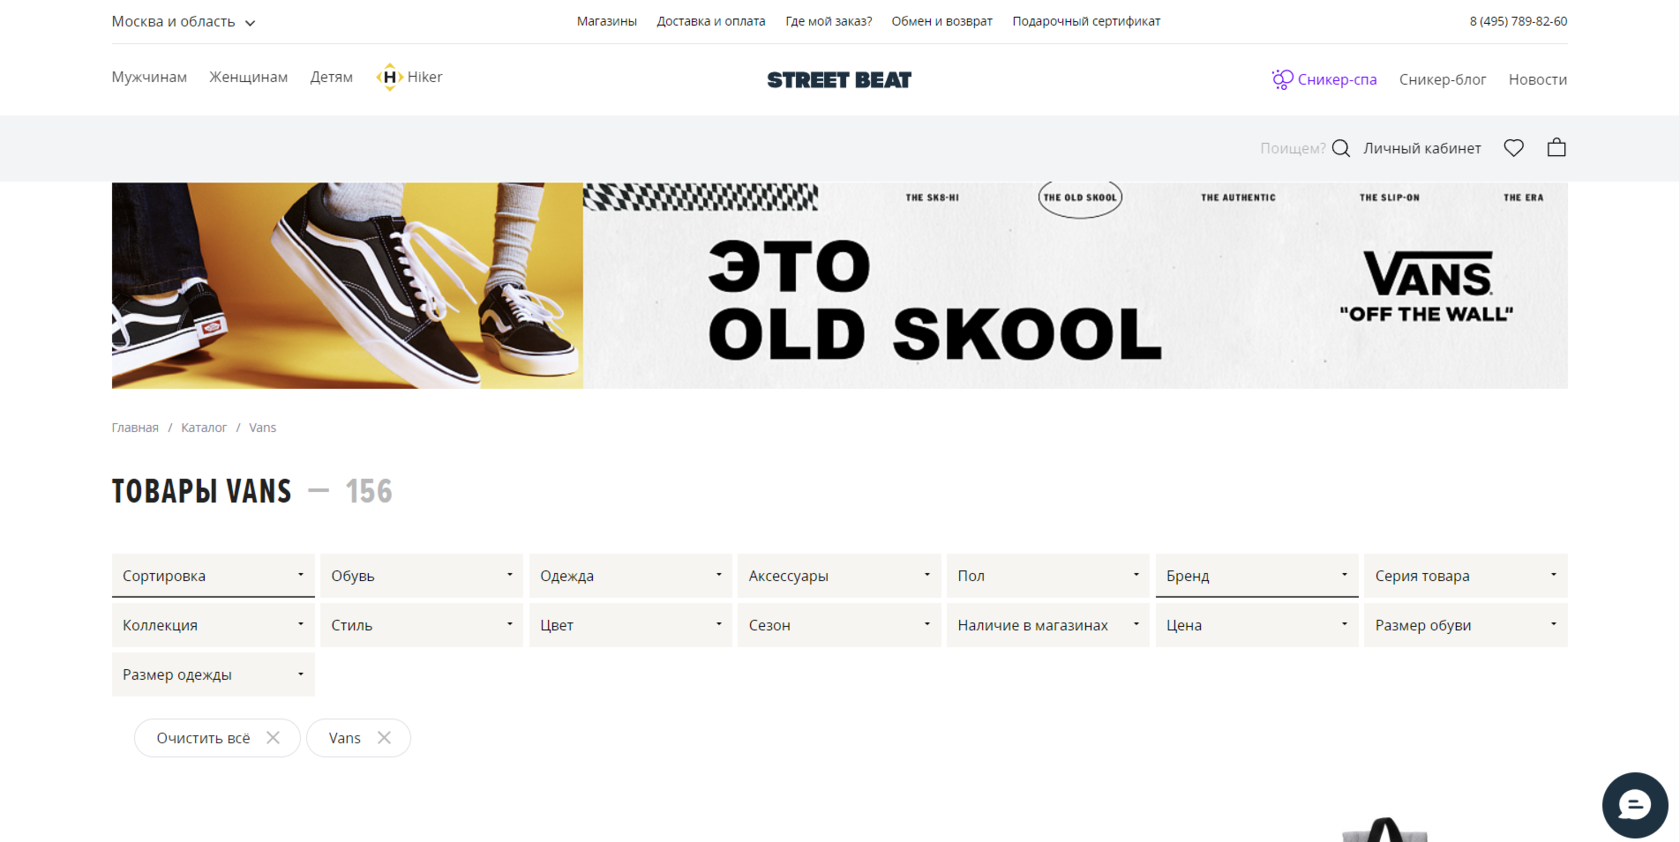1680x842 pixels.
Task: Open Доставка и оплата page
Action: (711, 21)
